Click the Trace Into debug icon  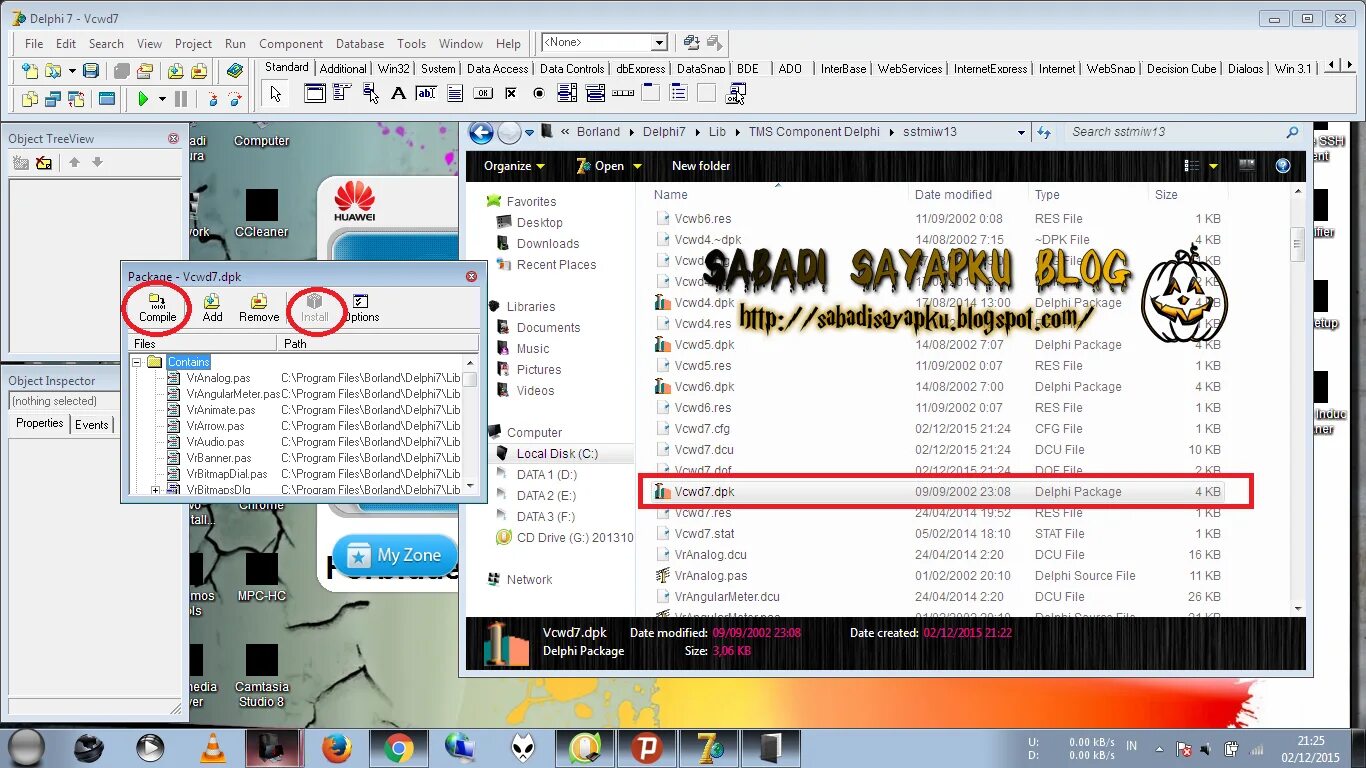(x=212, y=99)
